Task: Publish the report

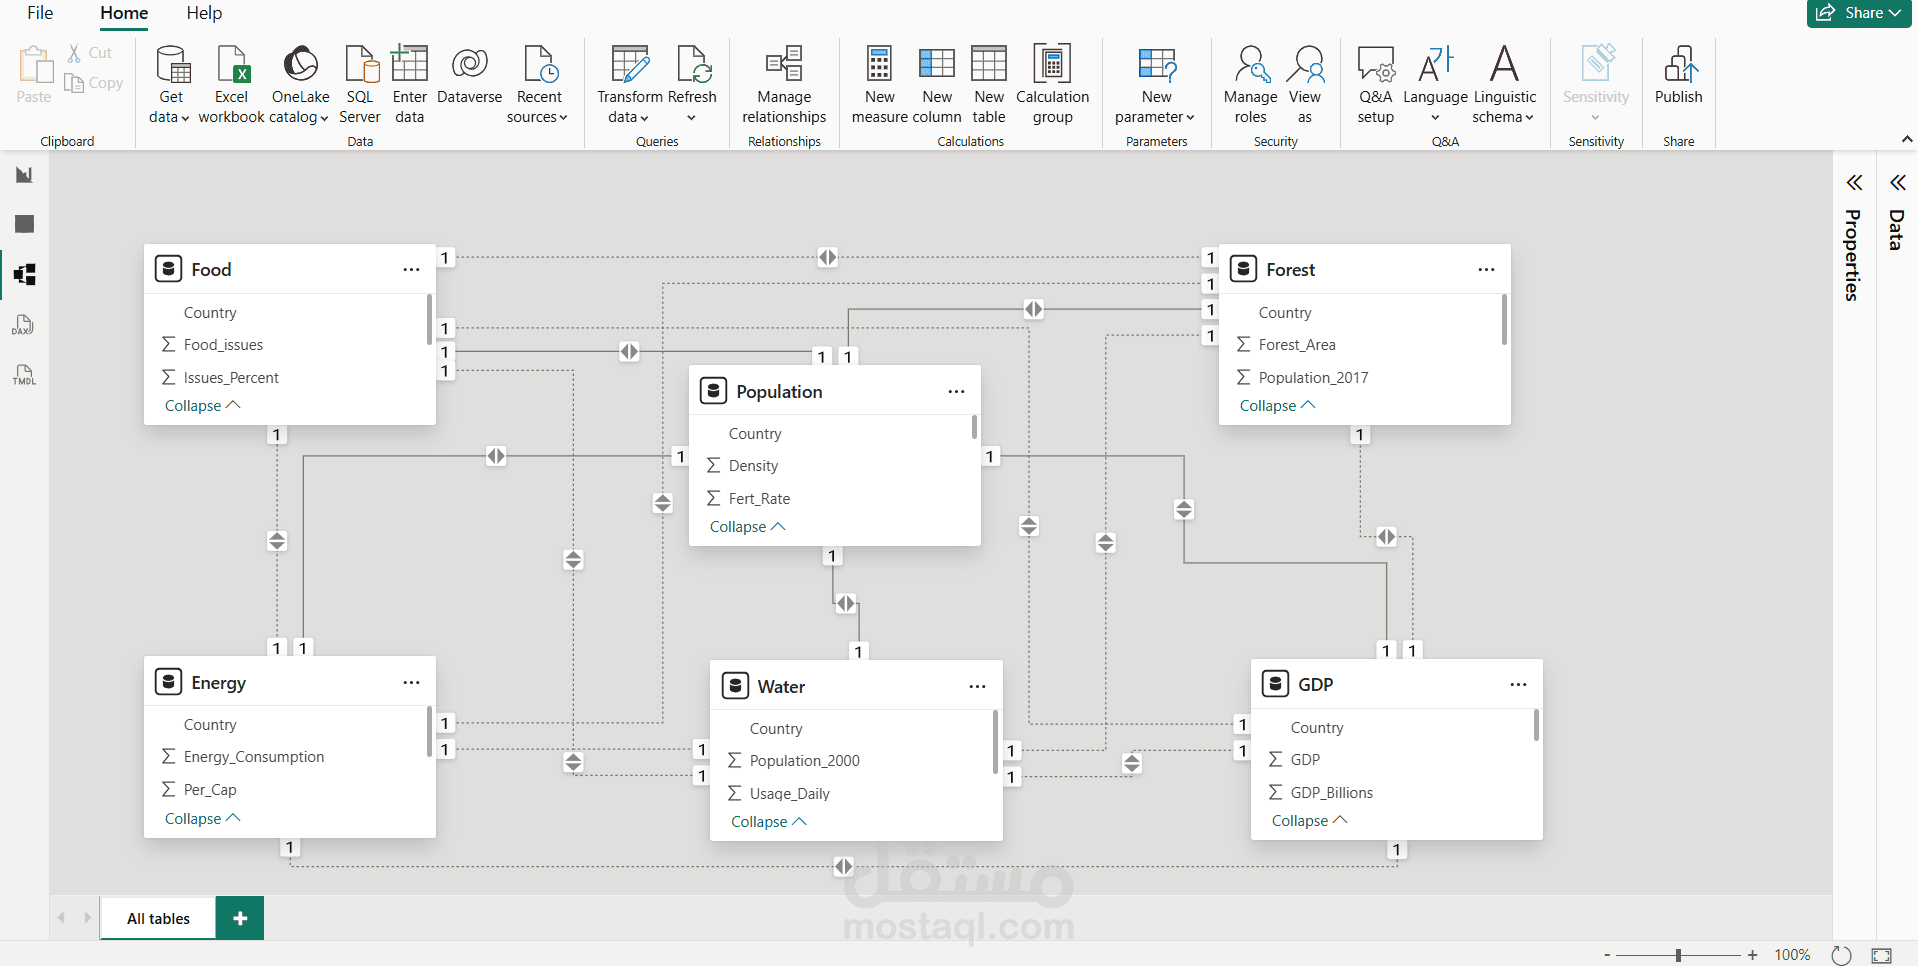Action: (x=1679, y=76)
